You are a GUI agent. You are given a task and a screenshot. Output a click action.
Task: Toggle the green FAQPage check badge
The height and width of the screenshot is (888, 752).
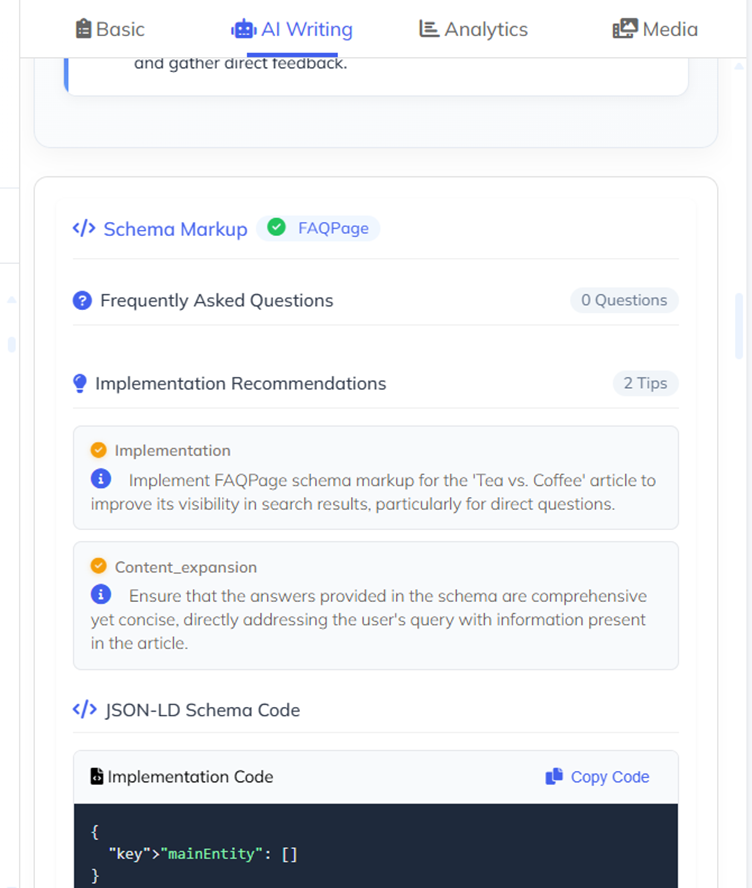click(x=276, y=228)
